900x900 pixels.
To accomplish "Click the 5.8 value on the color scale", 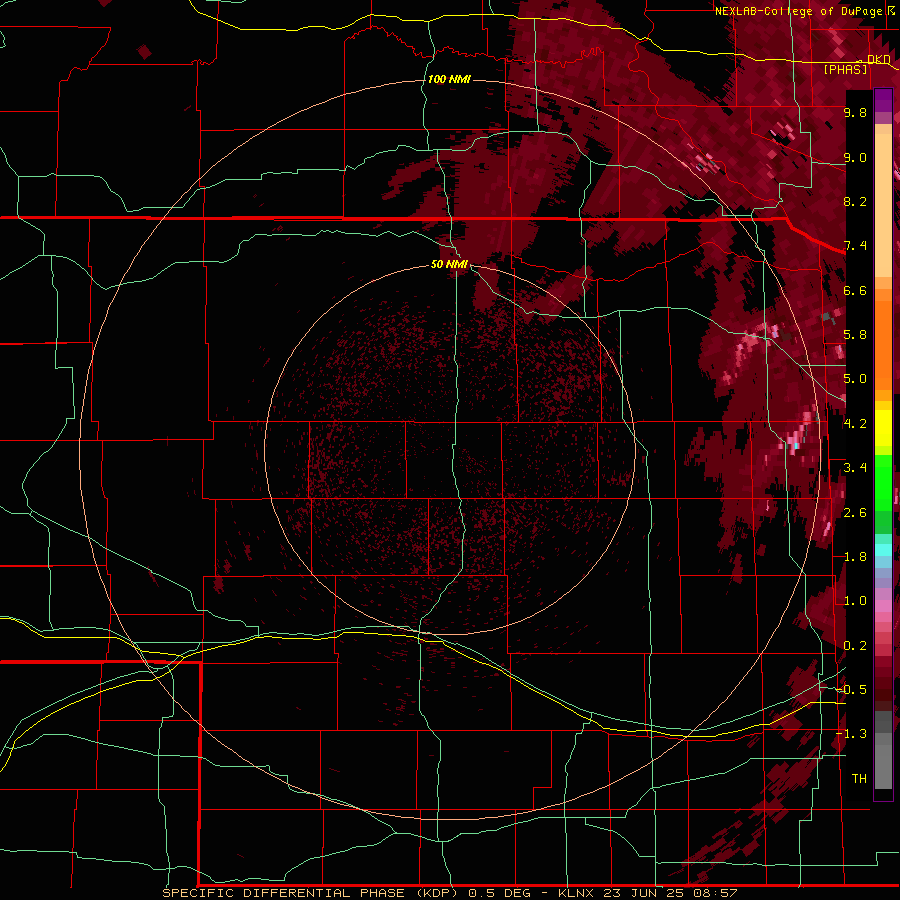I will point(855,335).
